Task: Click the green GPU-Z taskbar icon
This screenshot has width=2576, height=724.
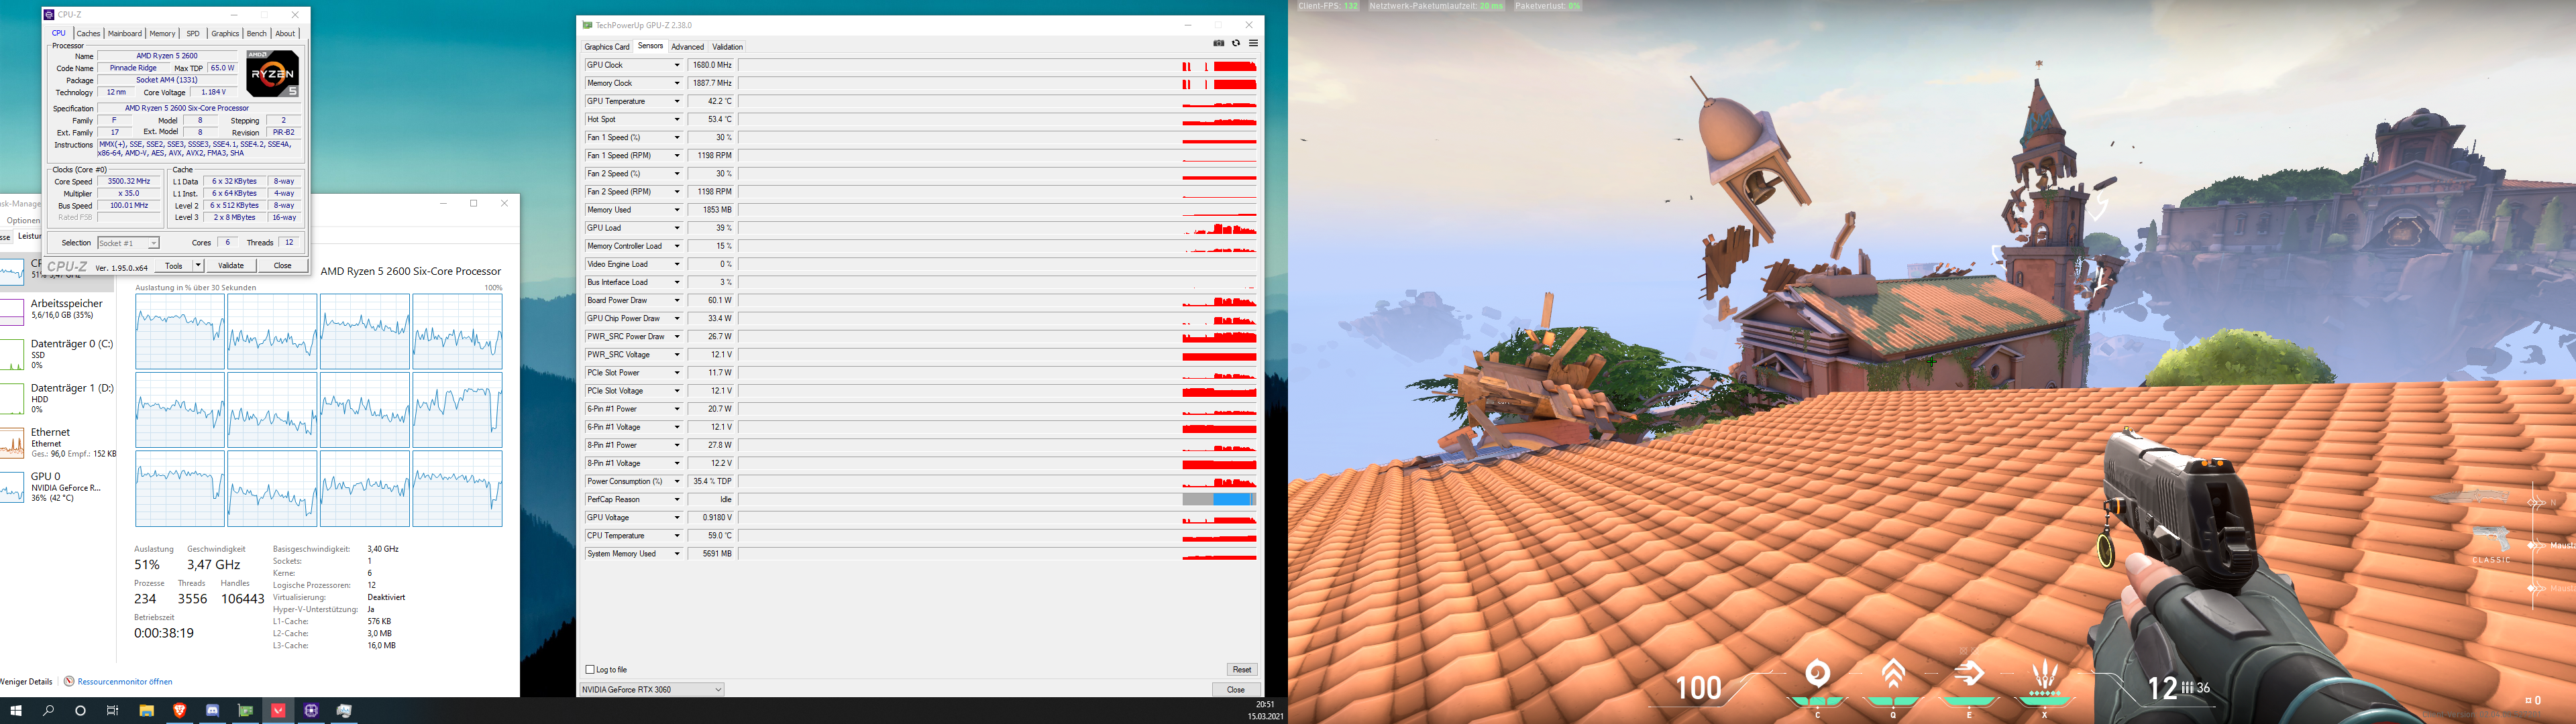Action: click(x=247, y=711)
